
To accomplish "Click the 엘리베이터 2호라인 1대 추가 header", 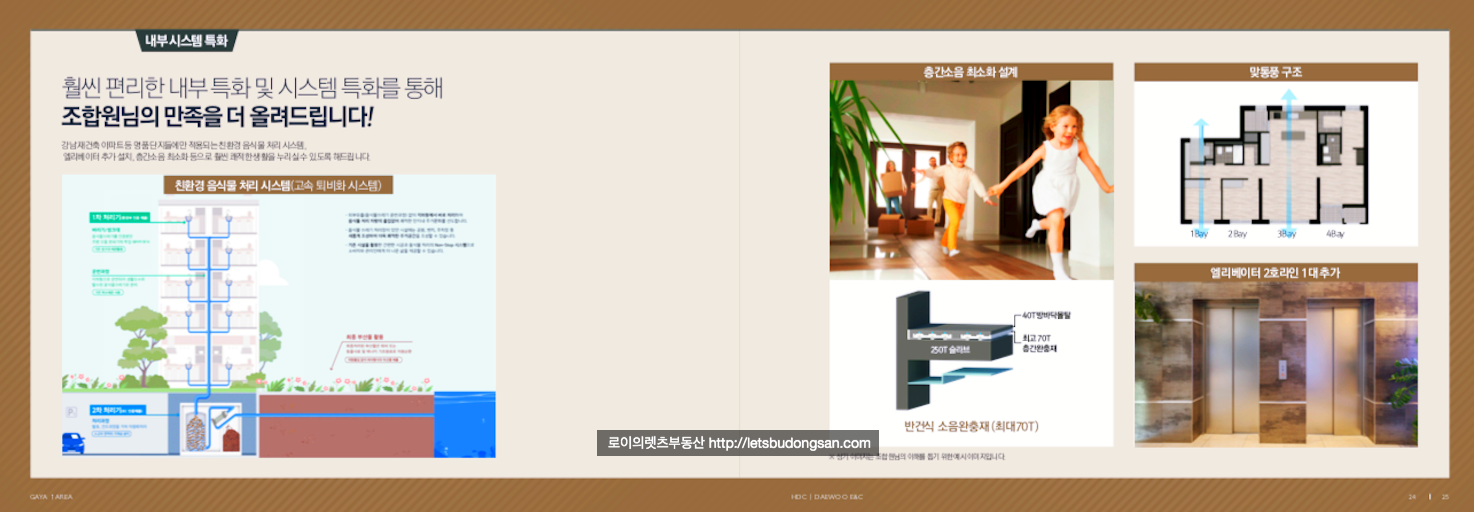I will click(x=1275, y=272).
